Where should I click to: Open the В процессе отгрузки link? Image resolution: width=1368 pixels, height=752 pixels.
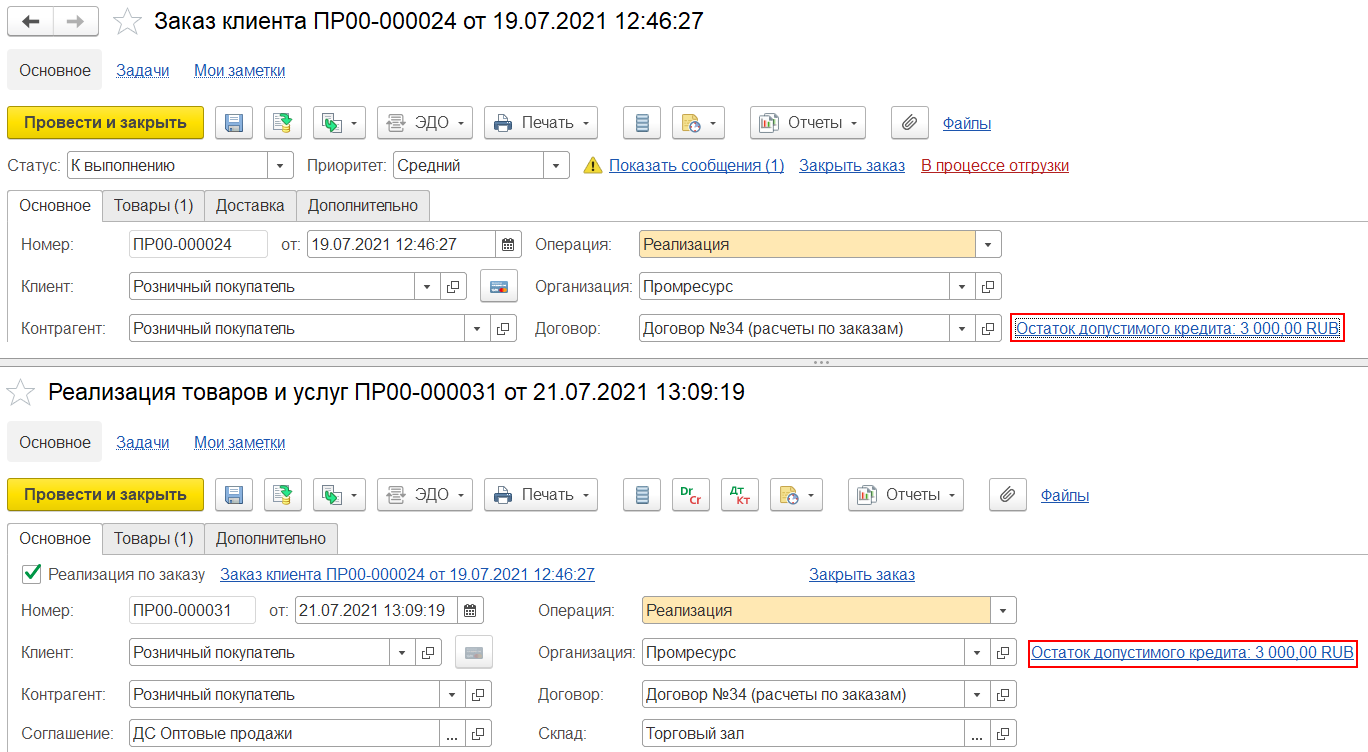995,166
